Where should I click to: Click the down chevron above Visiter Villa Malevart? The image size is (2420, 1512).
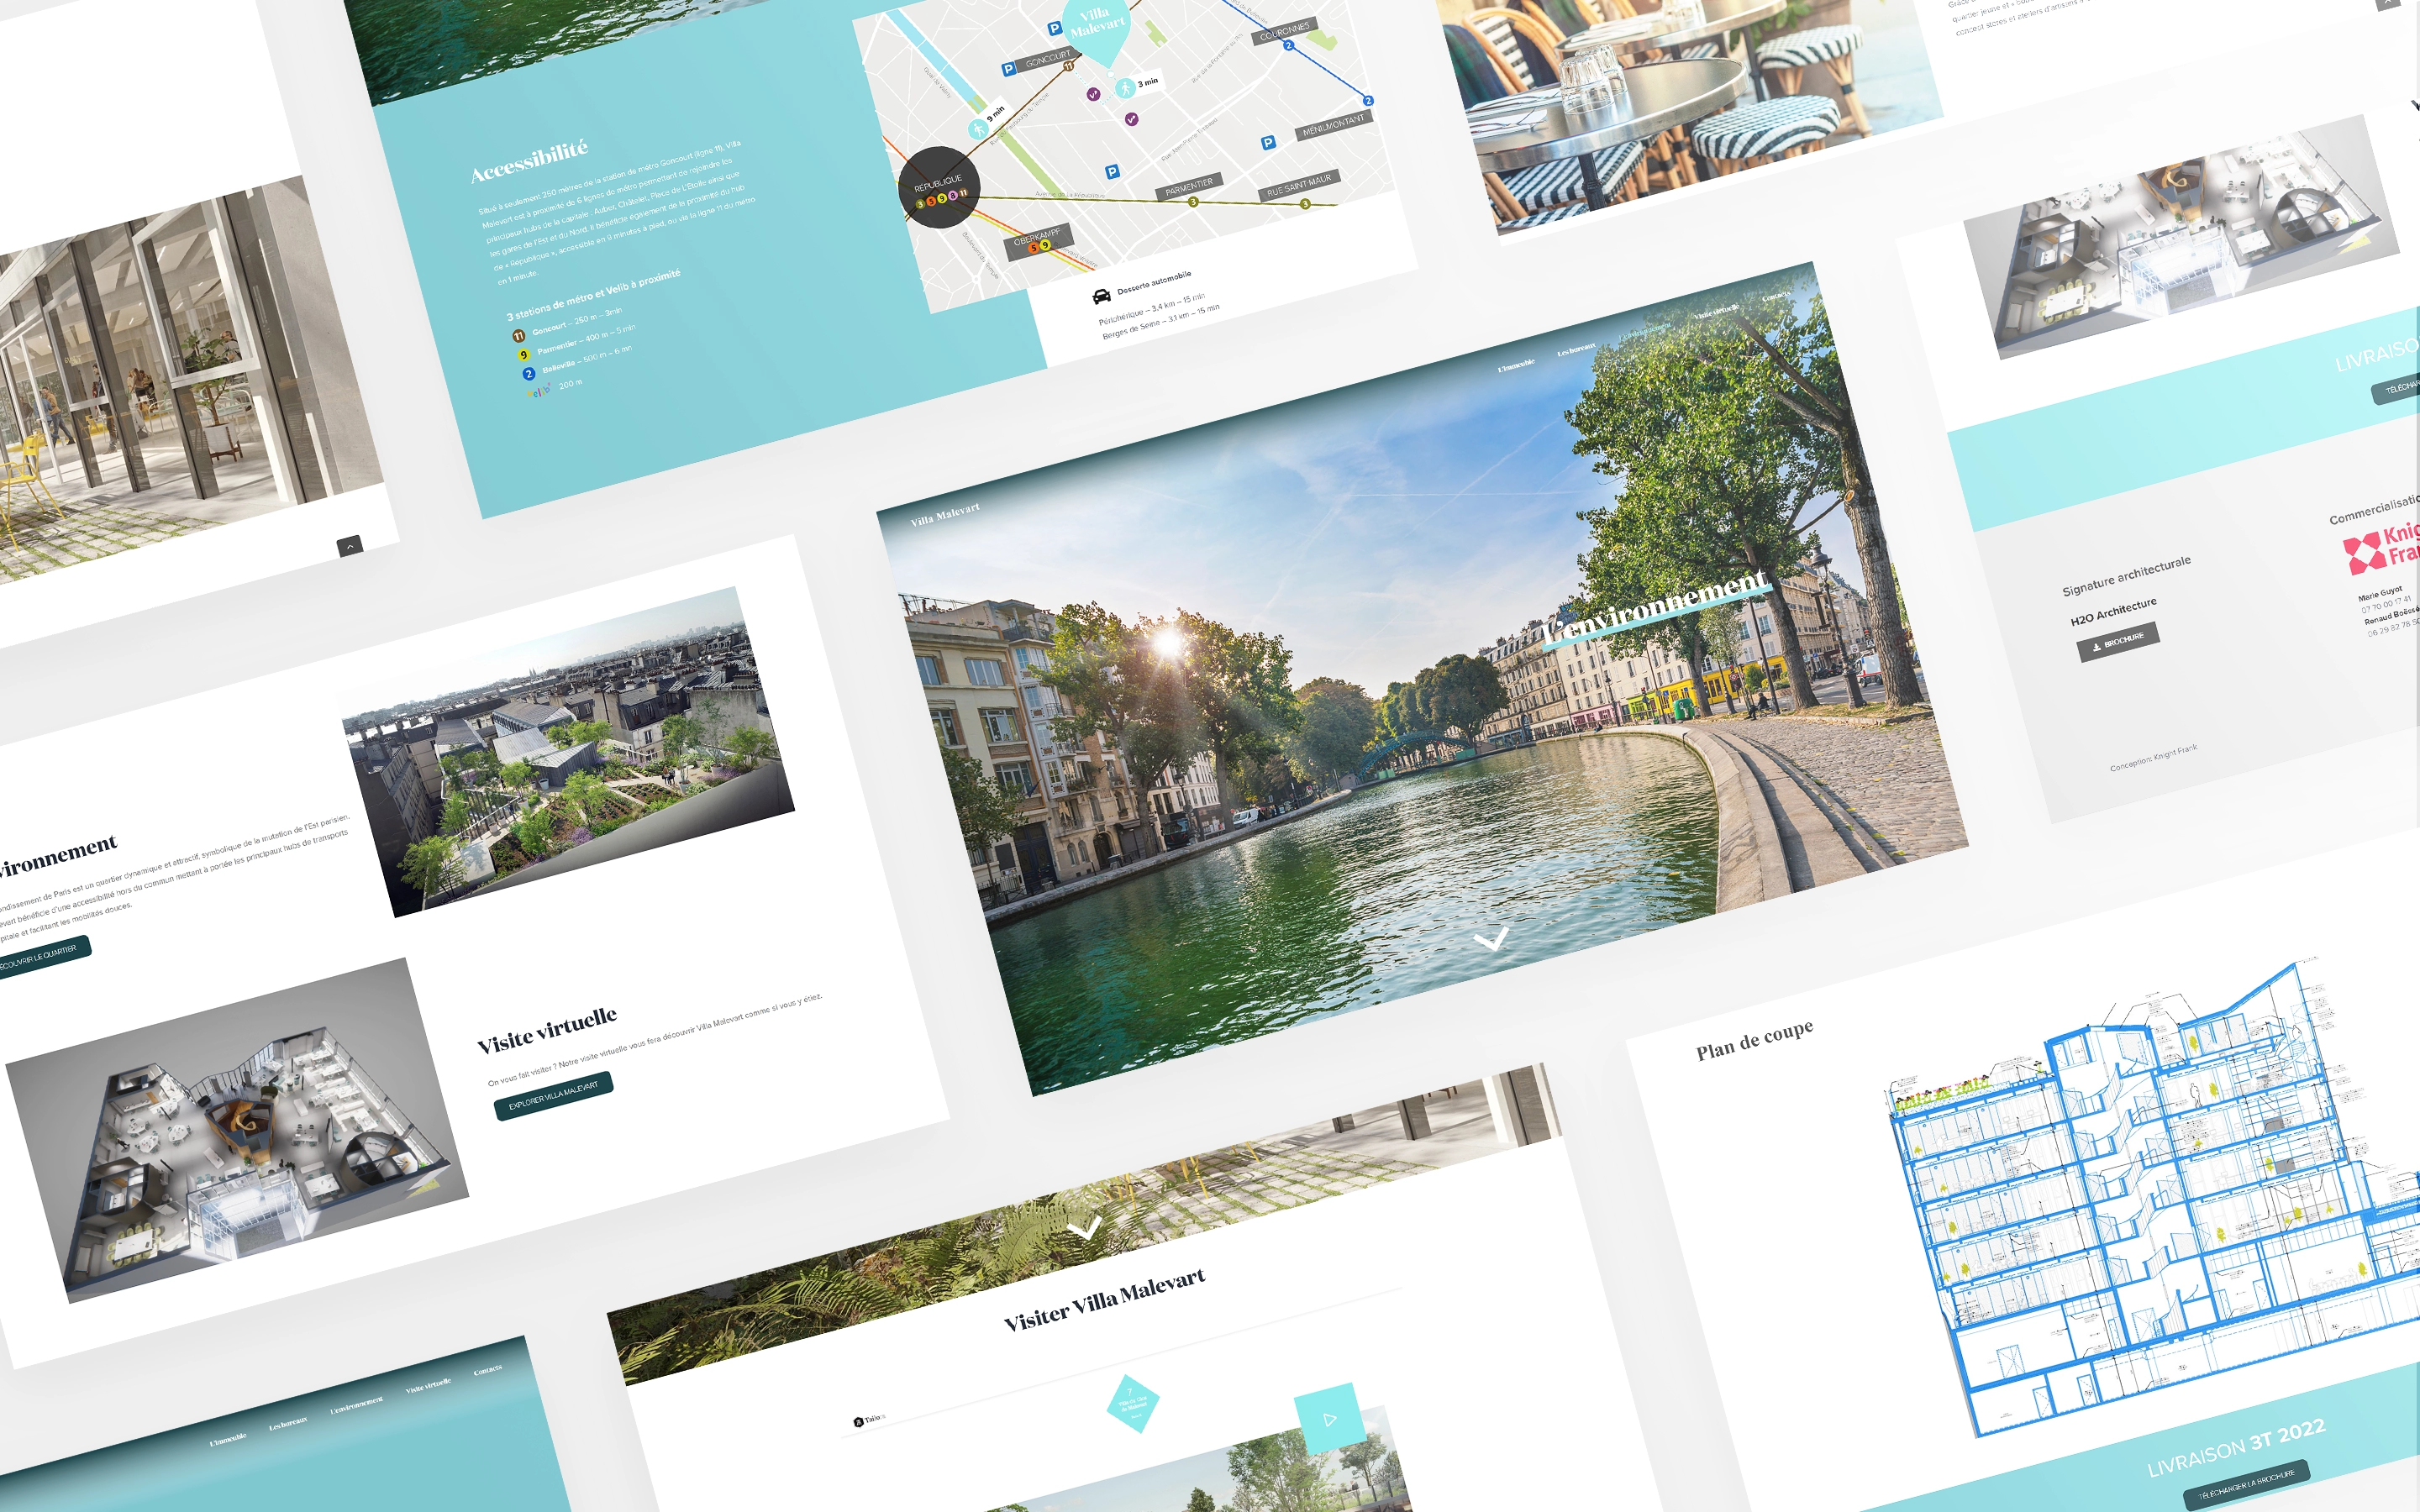point(1084,1226)
